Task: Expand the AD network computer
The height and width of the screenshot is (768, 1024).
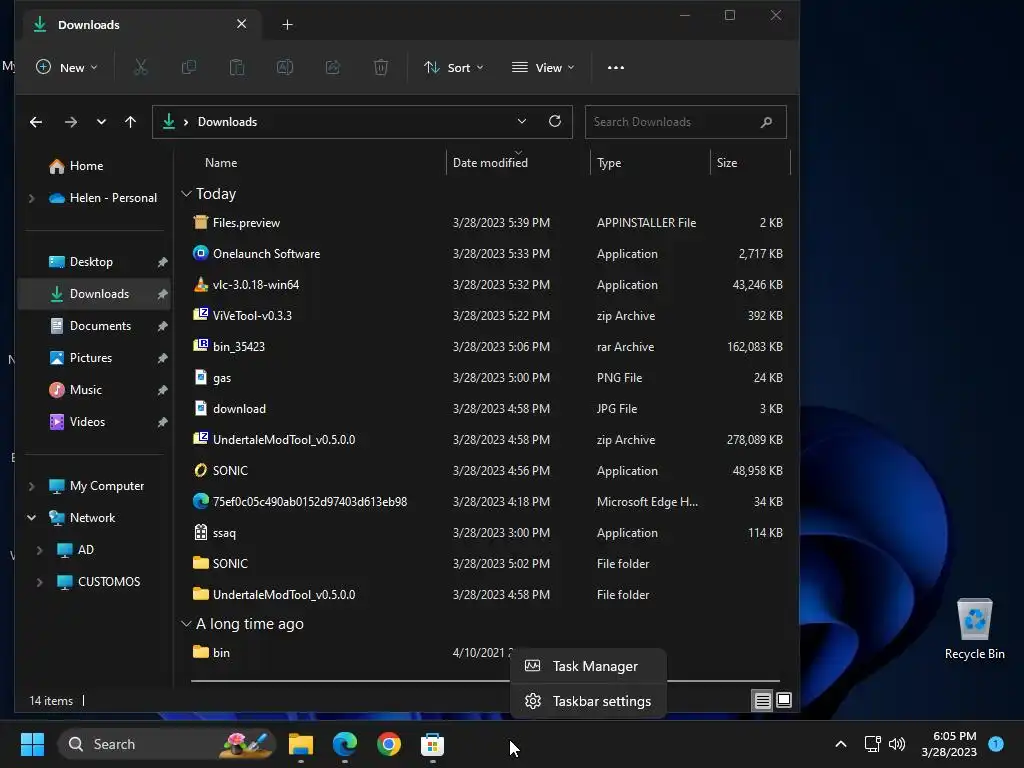Action: tap(39, 550)
